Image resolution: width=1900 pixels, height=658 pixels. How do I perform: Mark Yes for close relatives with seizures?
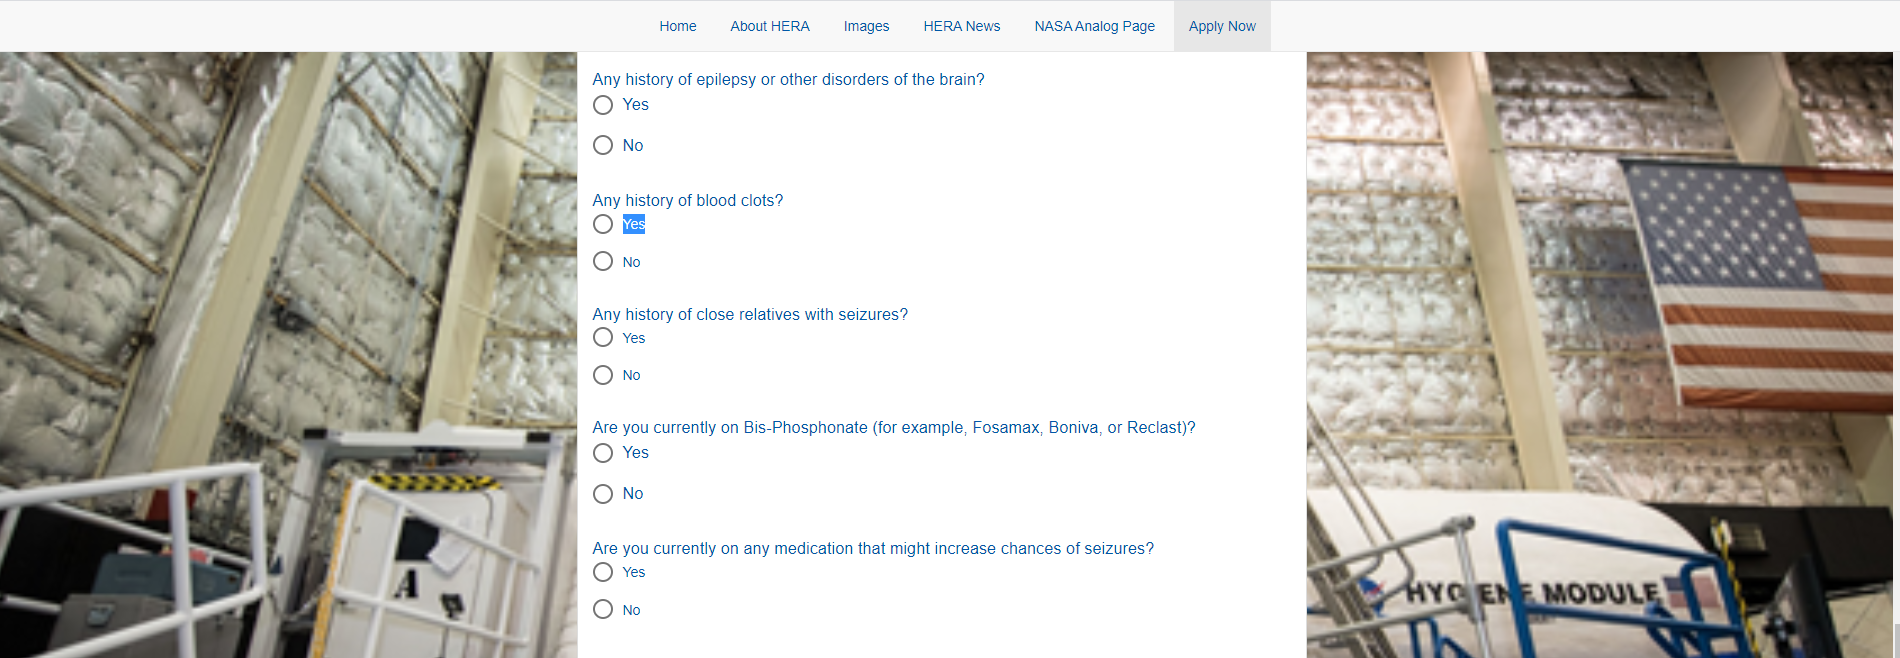tap(603, 338)
